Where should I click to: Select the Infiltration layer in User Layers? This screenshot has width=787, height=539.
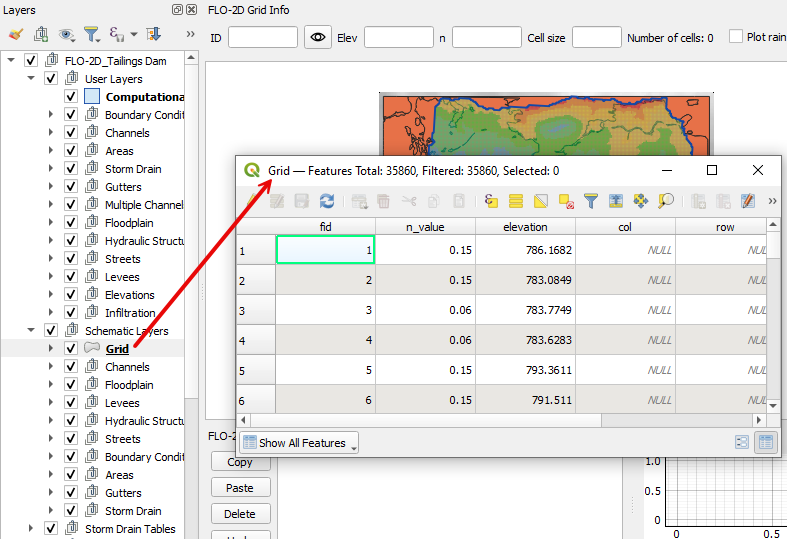tap(129, 313)
